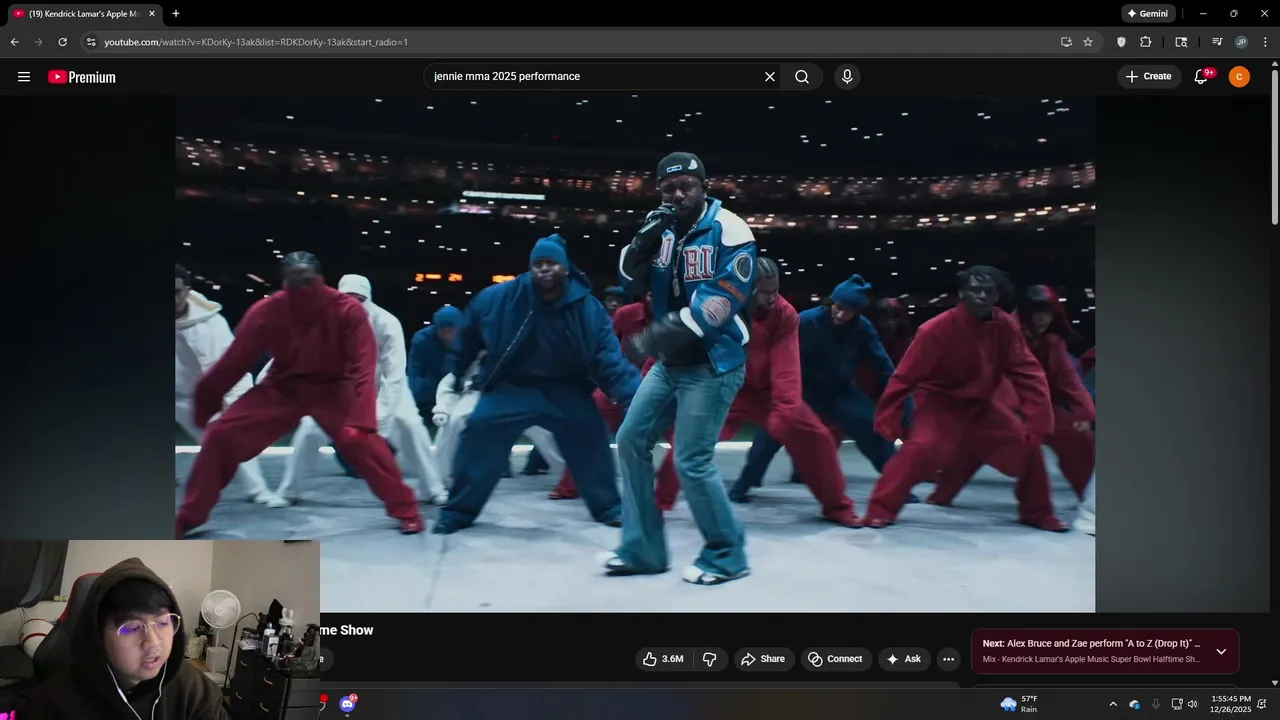The width and height of the screenshot is (1280, 720).
Task: Go back with browser back arrow
Action: pyautogui.click(x=14, y=42)
